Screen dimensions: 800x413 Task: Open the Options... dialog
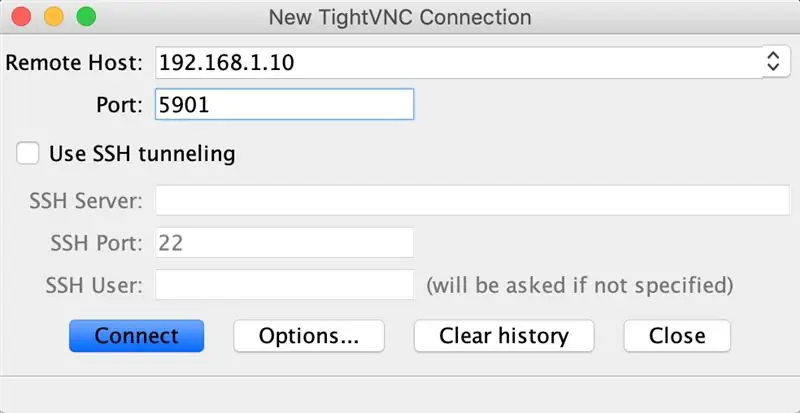309,336
